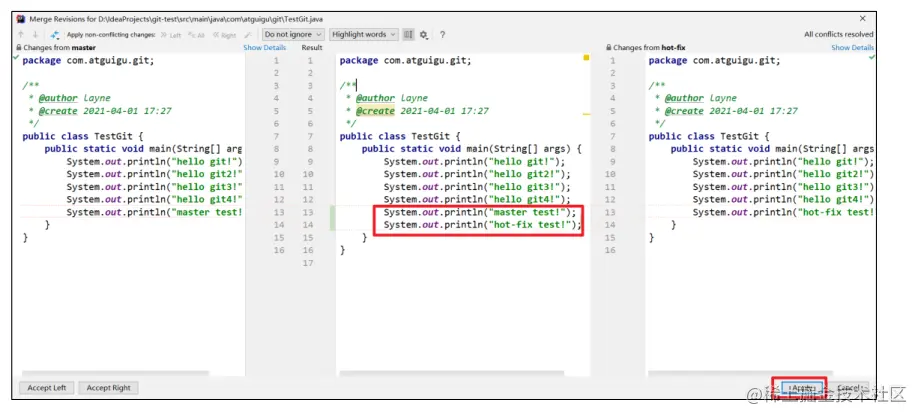Click line number 17 in Result gutter
The width and height of the screenshot is (921, 419).
click(x=308, y=263)
